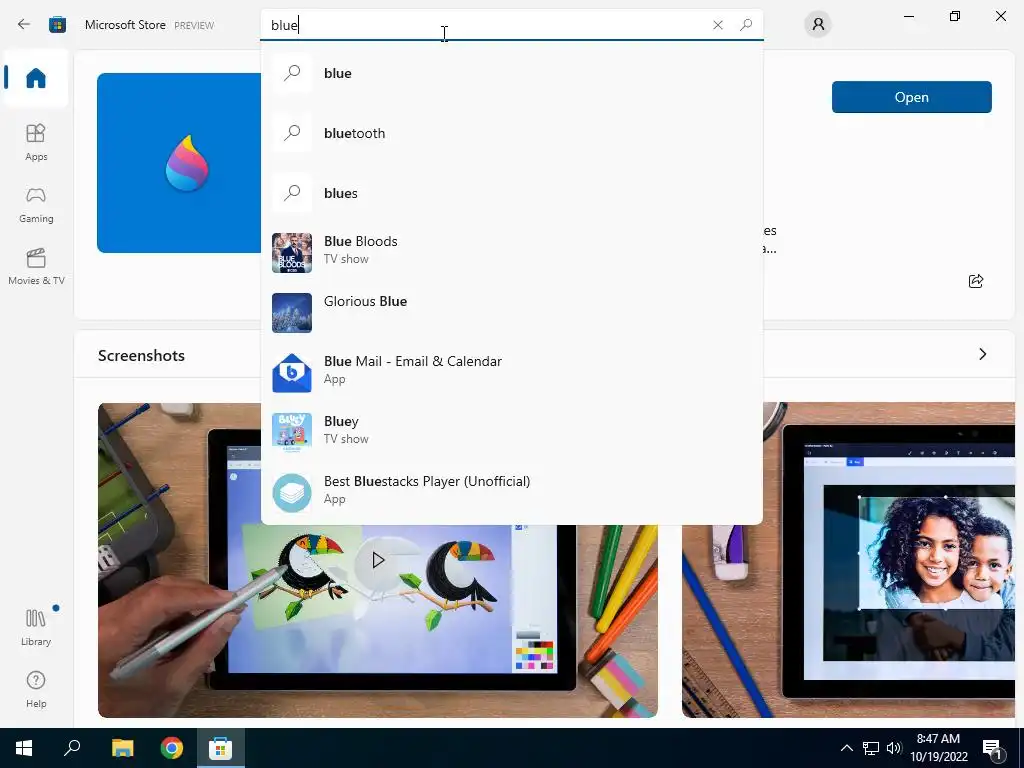Open File Explorer from taskbar
This screenshot has height=768, width=1024.
[x=122, y=748]
